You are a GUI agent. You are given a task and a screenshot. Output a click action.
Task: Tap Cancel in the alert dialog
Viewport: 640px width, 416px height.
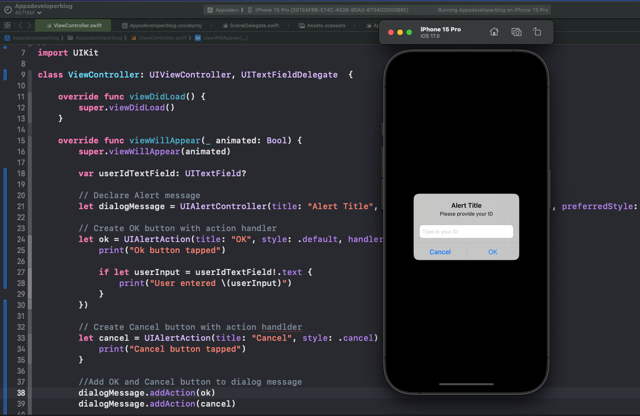point(440,252)
